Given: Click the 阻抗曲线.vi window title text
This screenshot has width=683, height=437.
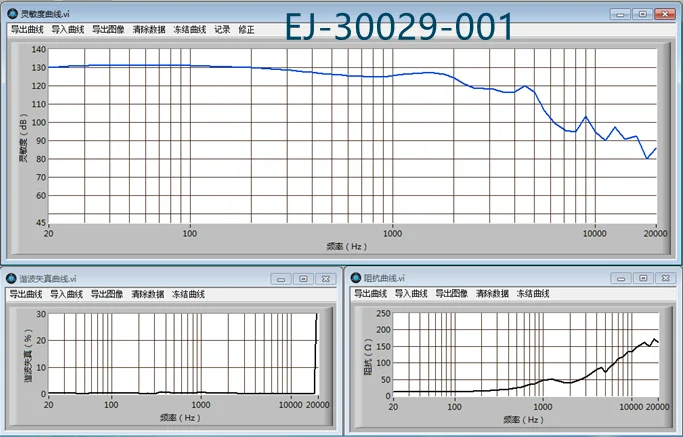Looking at the screenshot, I should (384, 278).
